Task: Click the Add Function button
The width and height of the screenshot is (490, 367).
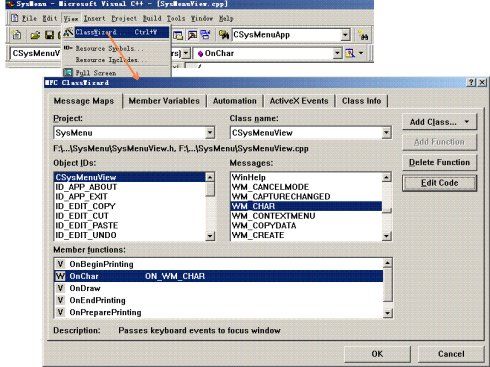Action: (x=439, y=142)
